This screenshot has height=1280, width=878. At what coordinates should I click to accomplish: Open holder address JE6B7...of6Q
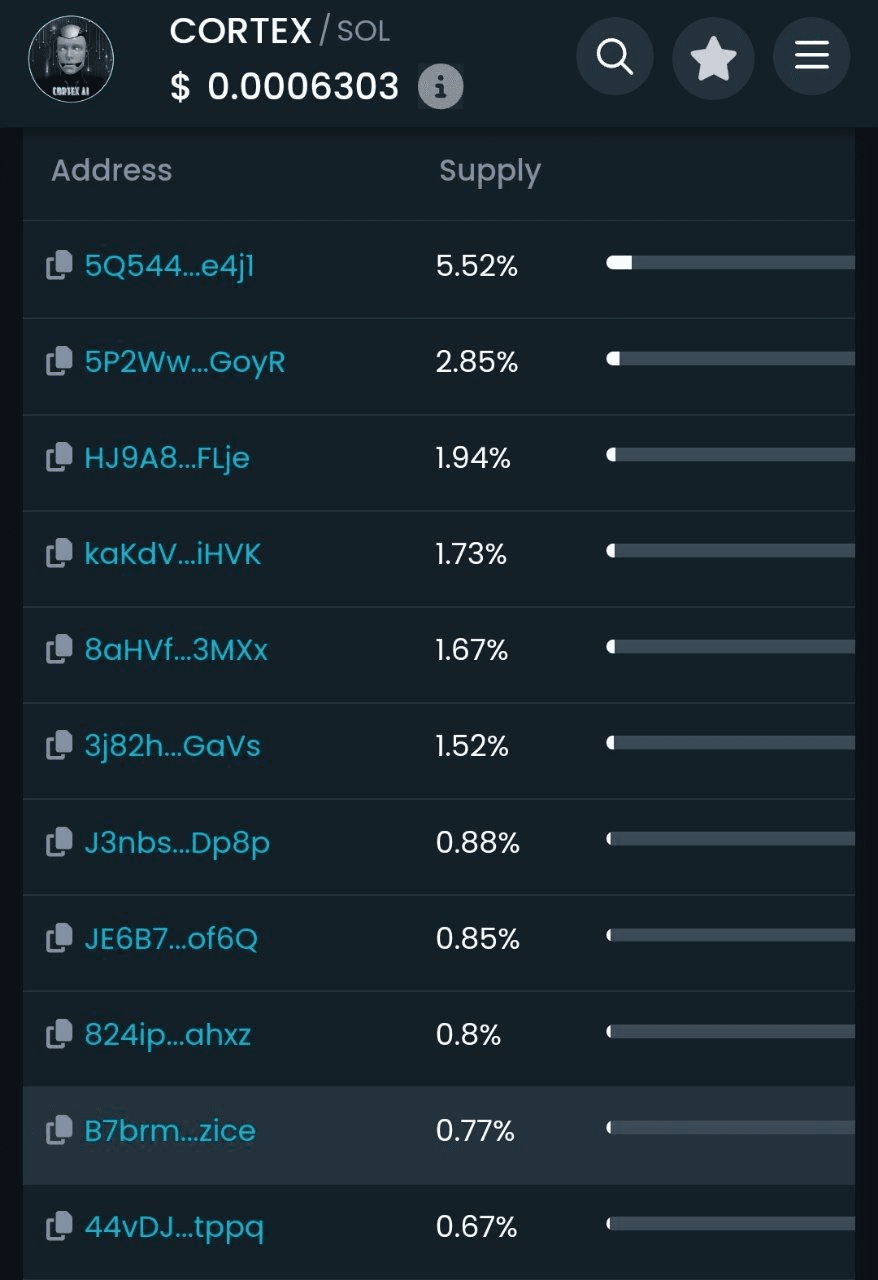[x=171, y=938]
